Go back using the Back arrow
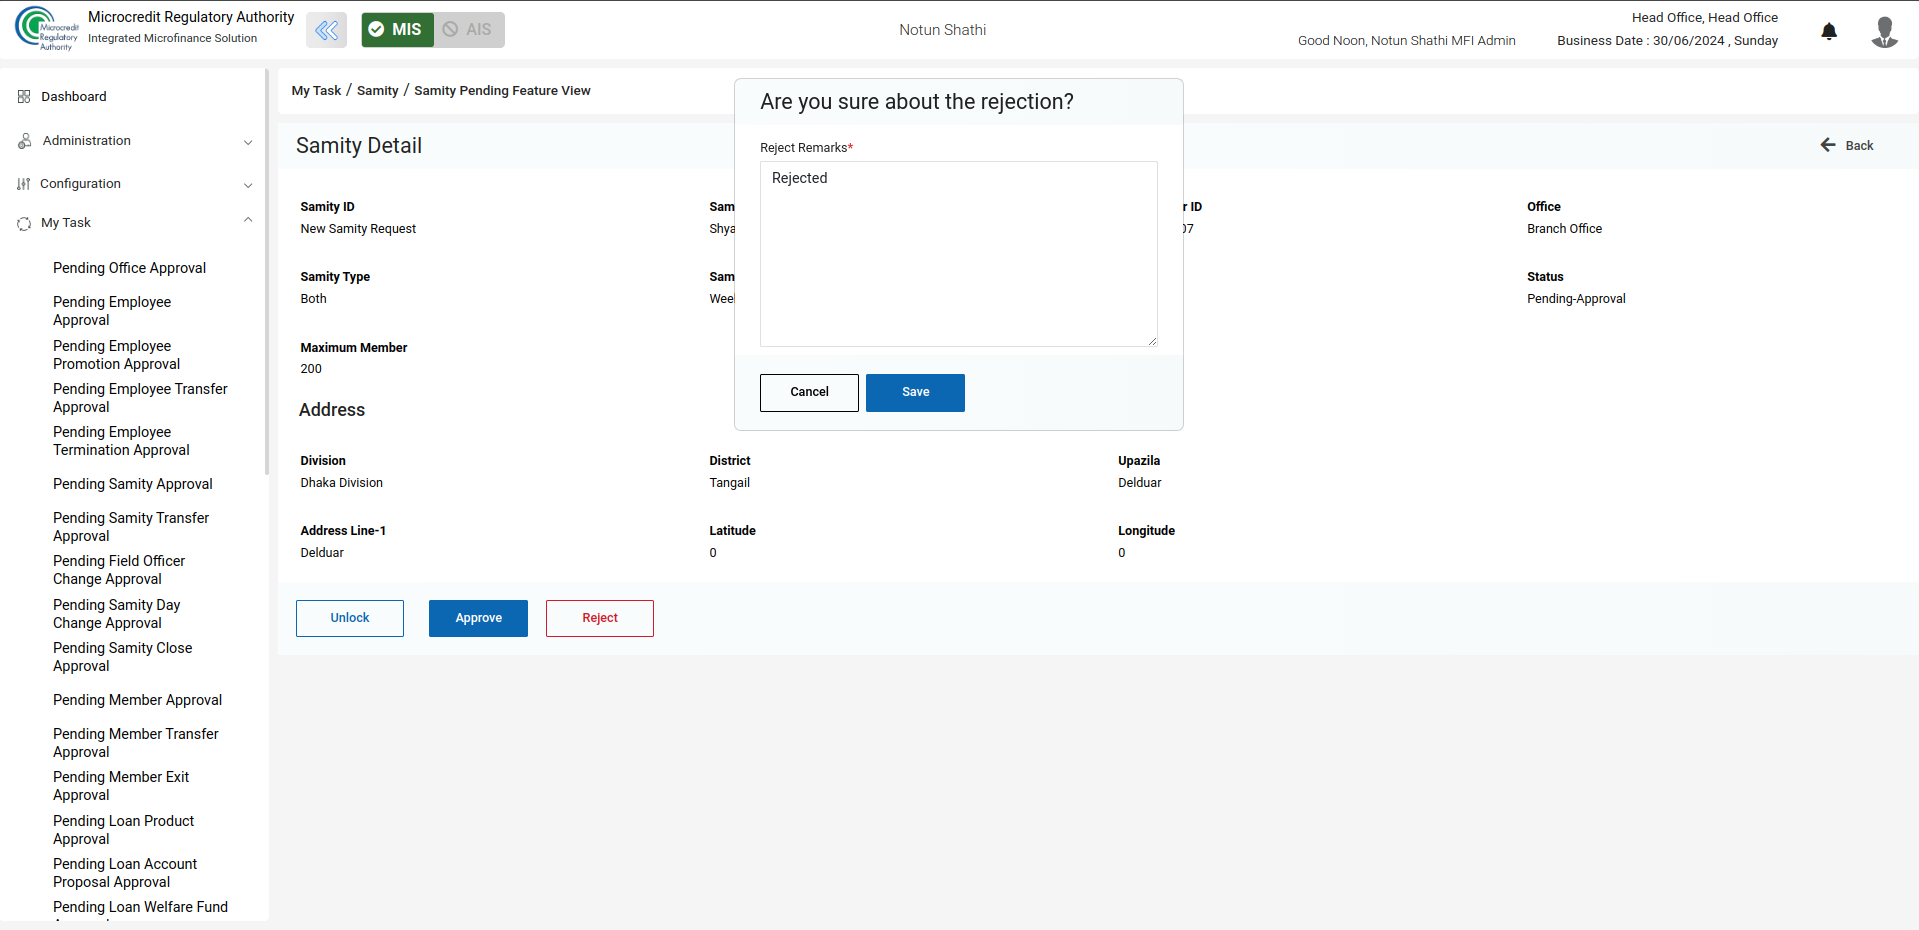This screenshot has height=930, width=1919. pyautogui.click(x=1846, y=146)
